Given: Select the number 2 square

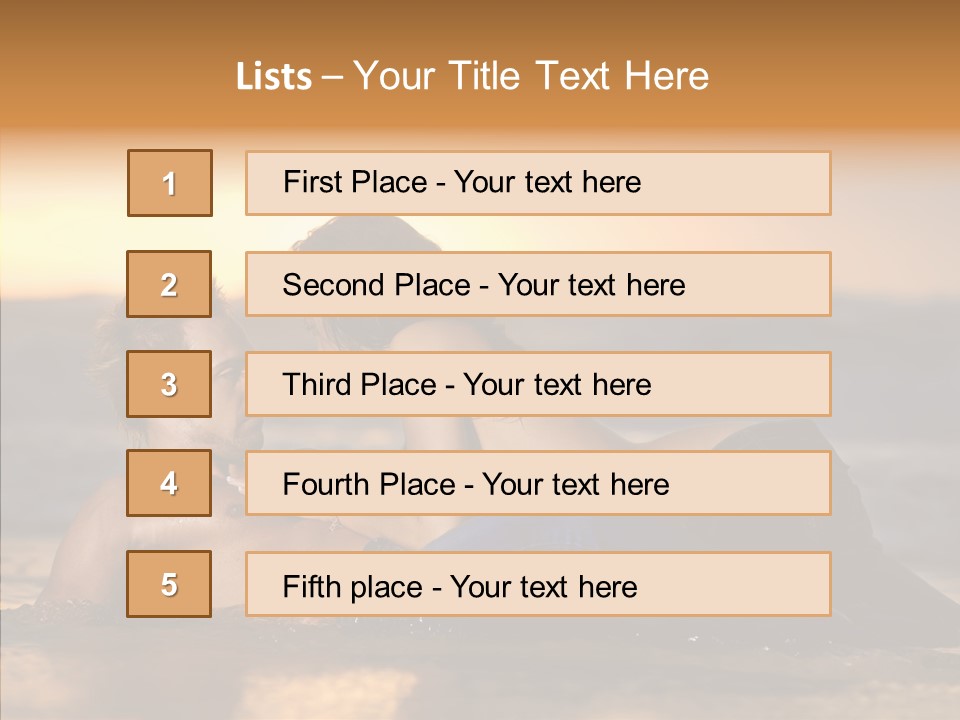Looking at the screenshot, I should [x=169, y=284].
